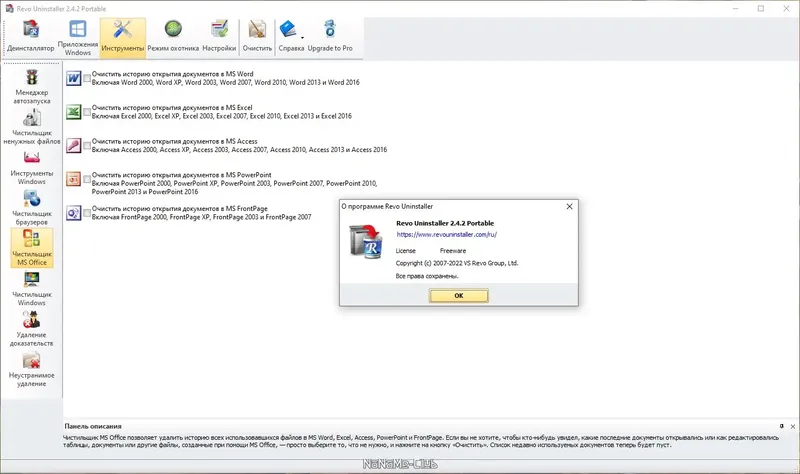Open Удаление доказательств sidebar tool
Viewport: 800px width, 474px height.
click(x=32, y=329)
